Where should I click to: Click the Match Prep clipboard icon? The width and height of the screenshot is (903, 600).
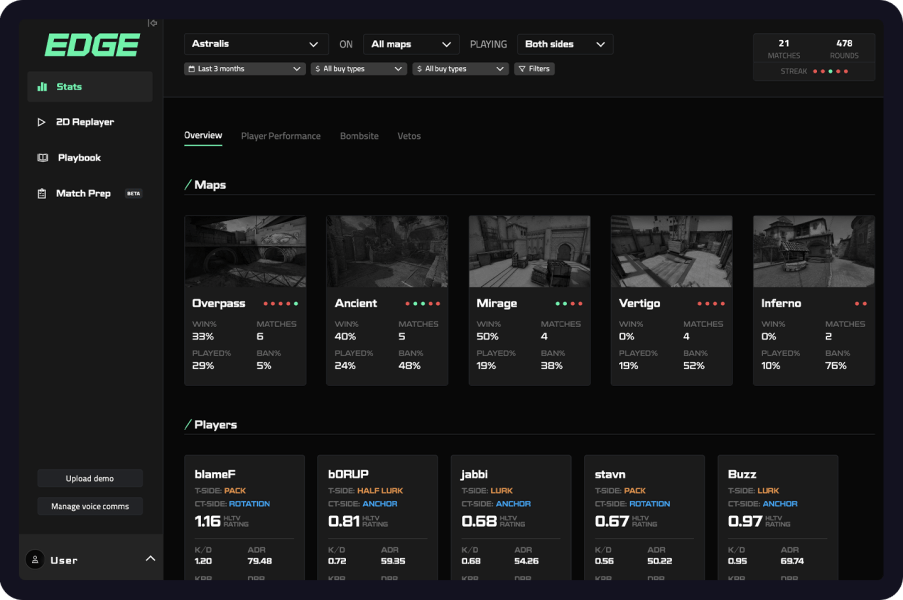(42, 193)
